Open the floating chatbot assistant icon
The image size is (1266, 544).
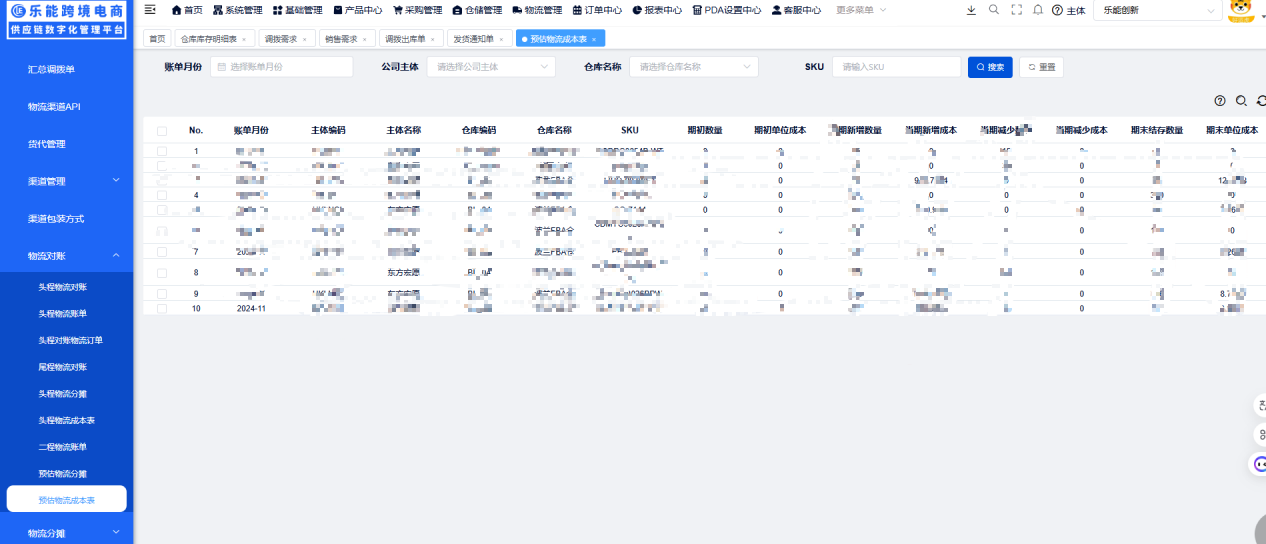pos(1260,464)
